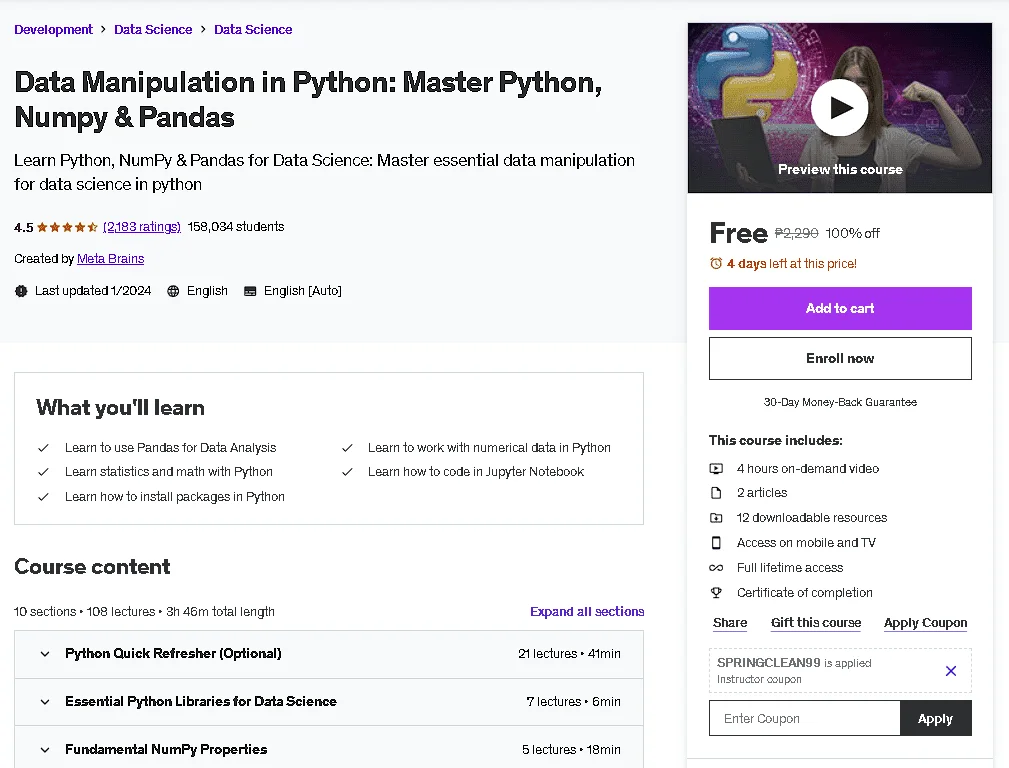This screenshot has height=768, width=1009.
Task: Expand Python Quick Refresher section chevron
Action: pyautogui.click(x=45, y=654)
